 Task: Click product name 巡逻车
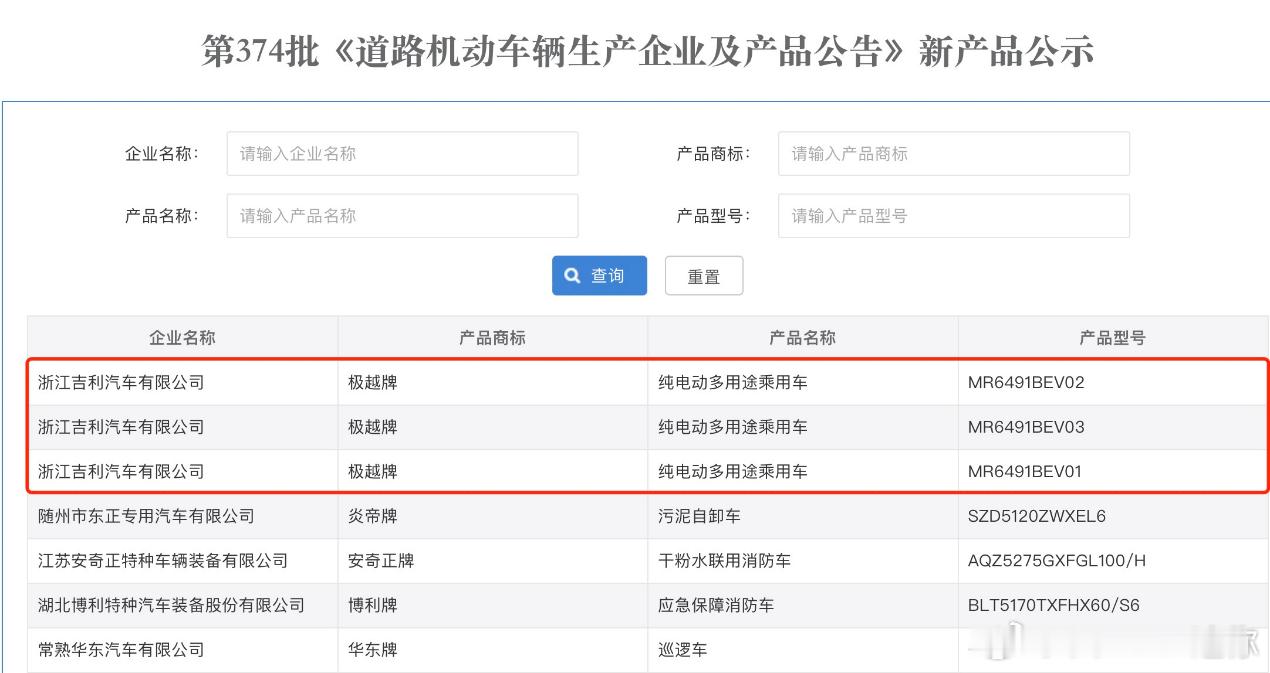pyautogui.click(x=683, y=650)
